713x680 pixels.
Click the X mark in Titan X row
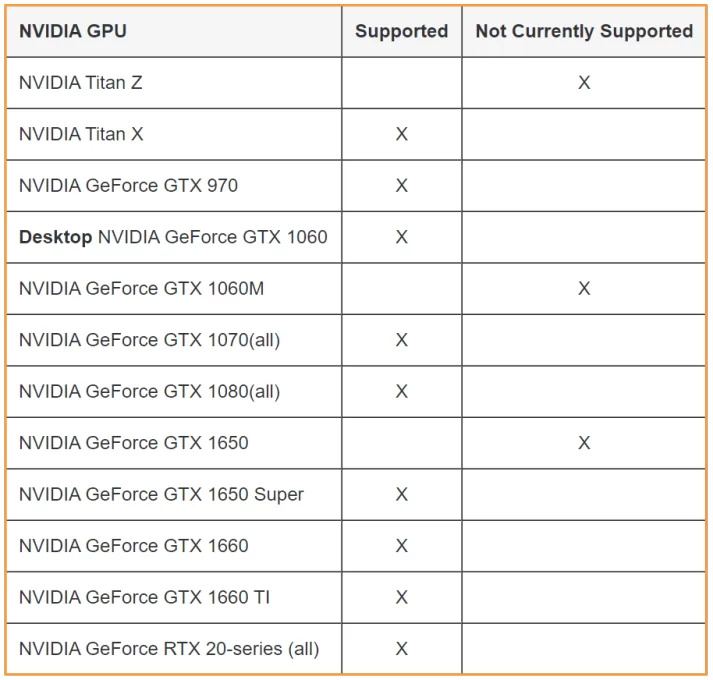tap(401, 134)
